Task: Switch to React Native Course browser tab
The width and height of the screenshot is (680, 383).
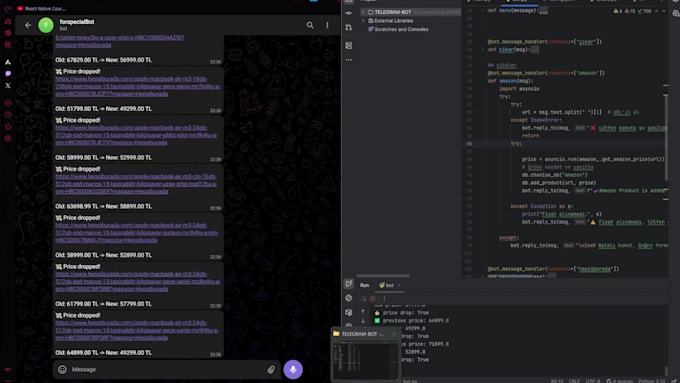Action: pos(41,8)
